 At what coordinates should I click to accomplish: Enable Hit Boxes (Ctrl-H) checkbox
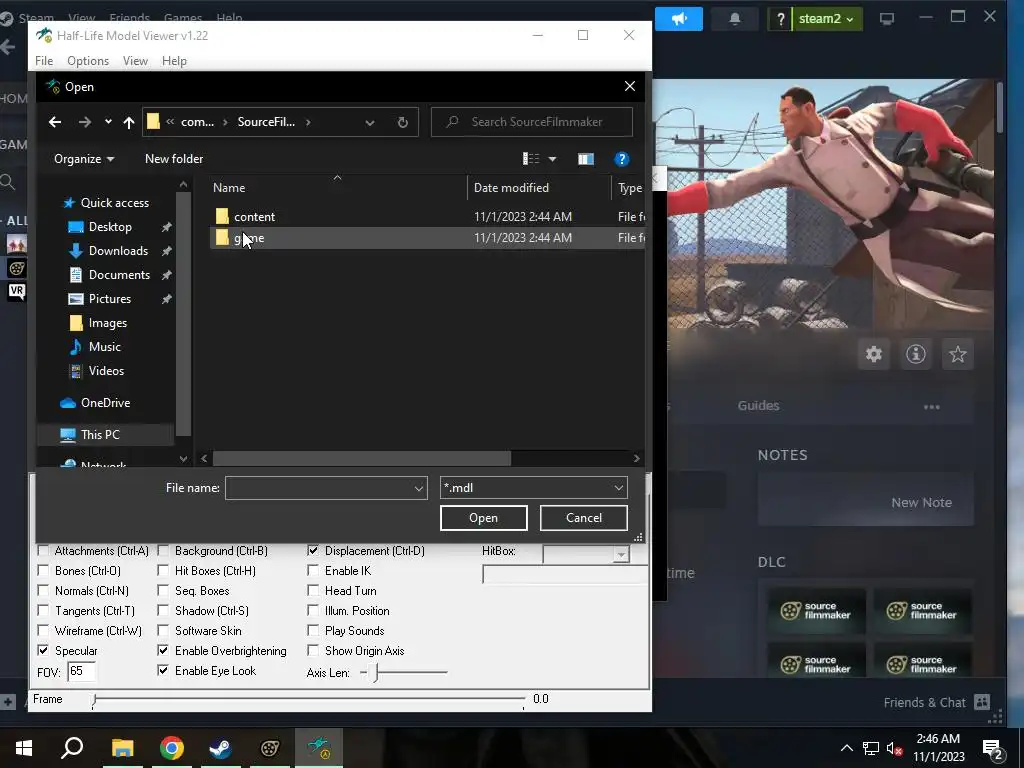point(163,571)
